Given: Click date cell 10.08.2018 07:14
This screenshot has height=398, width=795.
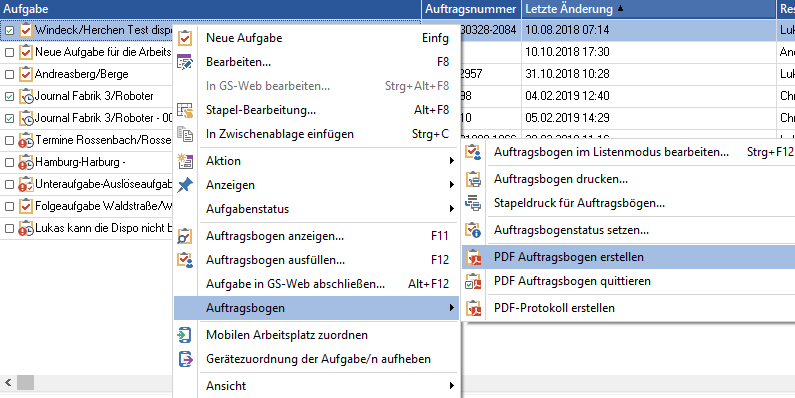Looking at the screenshot, I should 648,30.
